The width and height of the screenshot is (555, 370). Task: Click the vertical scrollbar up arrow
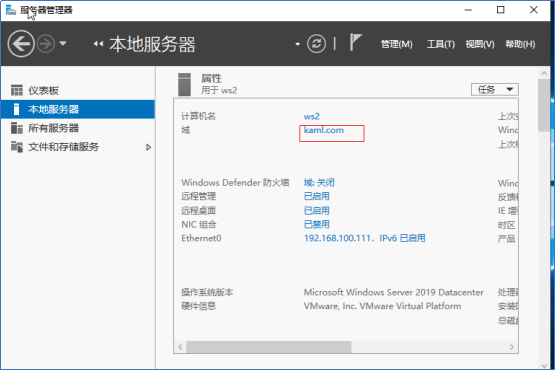544,73
